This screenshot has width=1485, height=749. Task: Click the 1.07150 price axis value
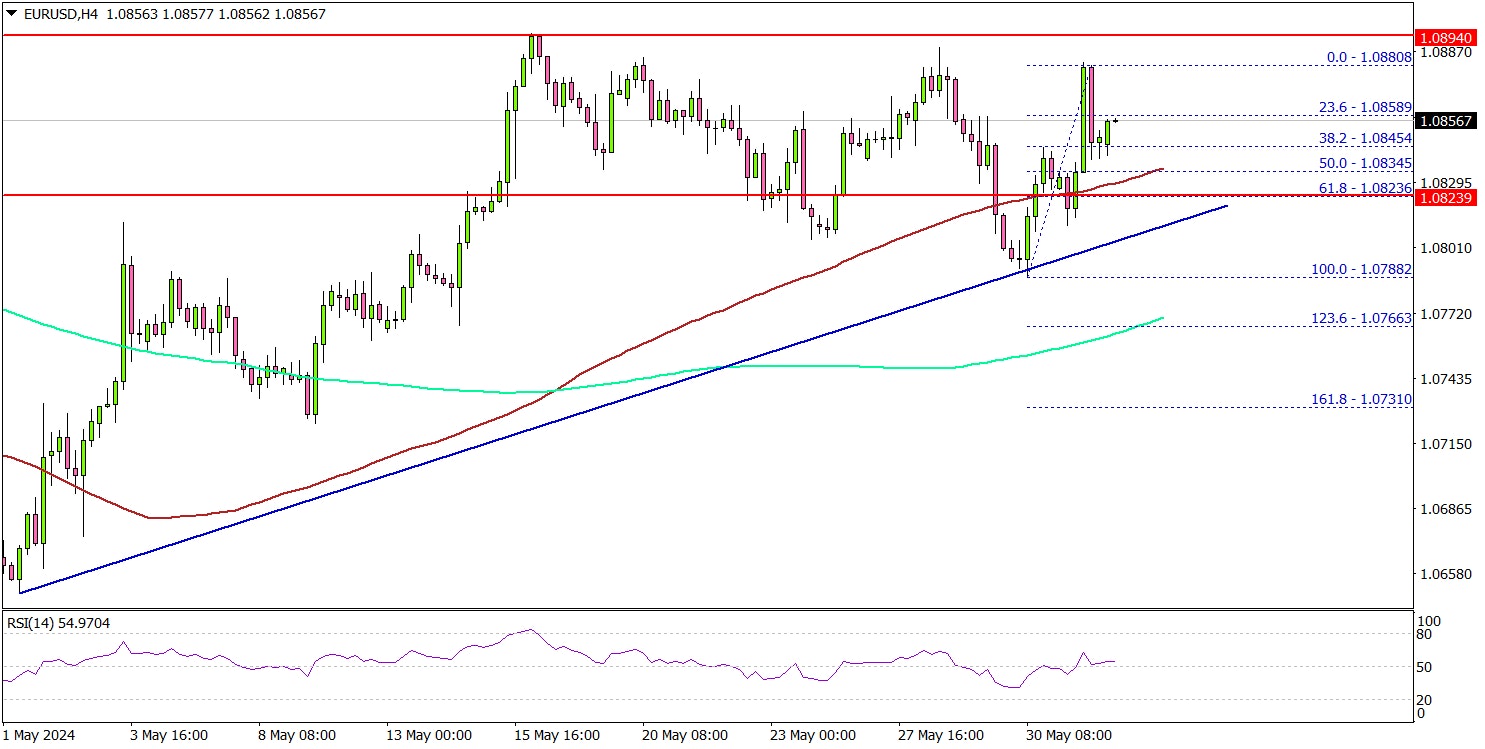click(1447, 444)
